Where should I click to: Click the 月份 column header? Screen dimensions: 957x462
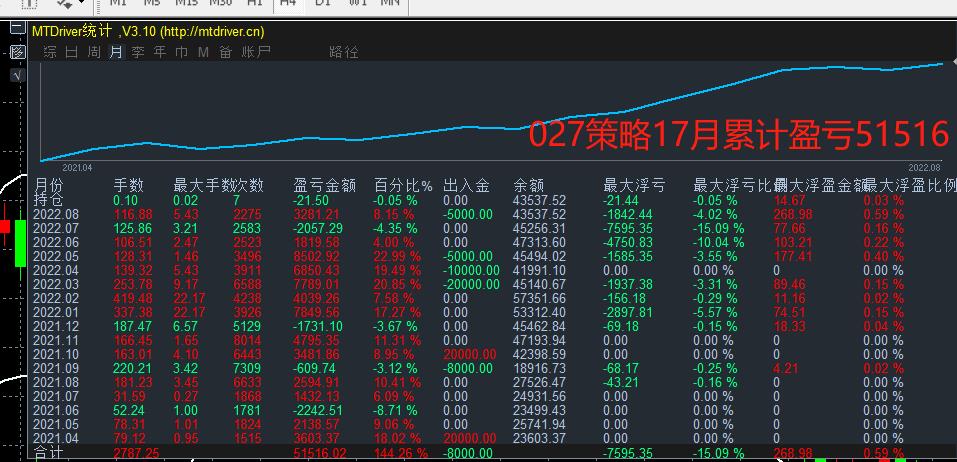tap(49, 185)
